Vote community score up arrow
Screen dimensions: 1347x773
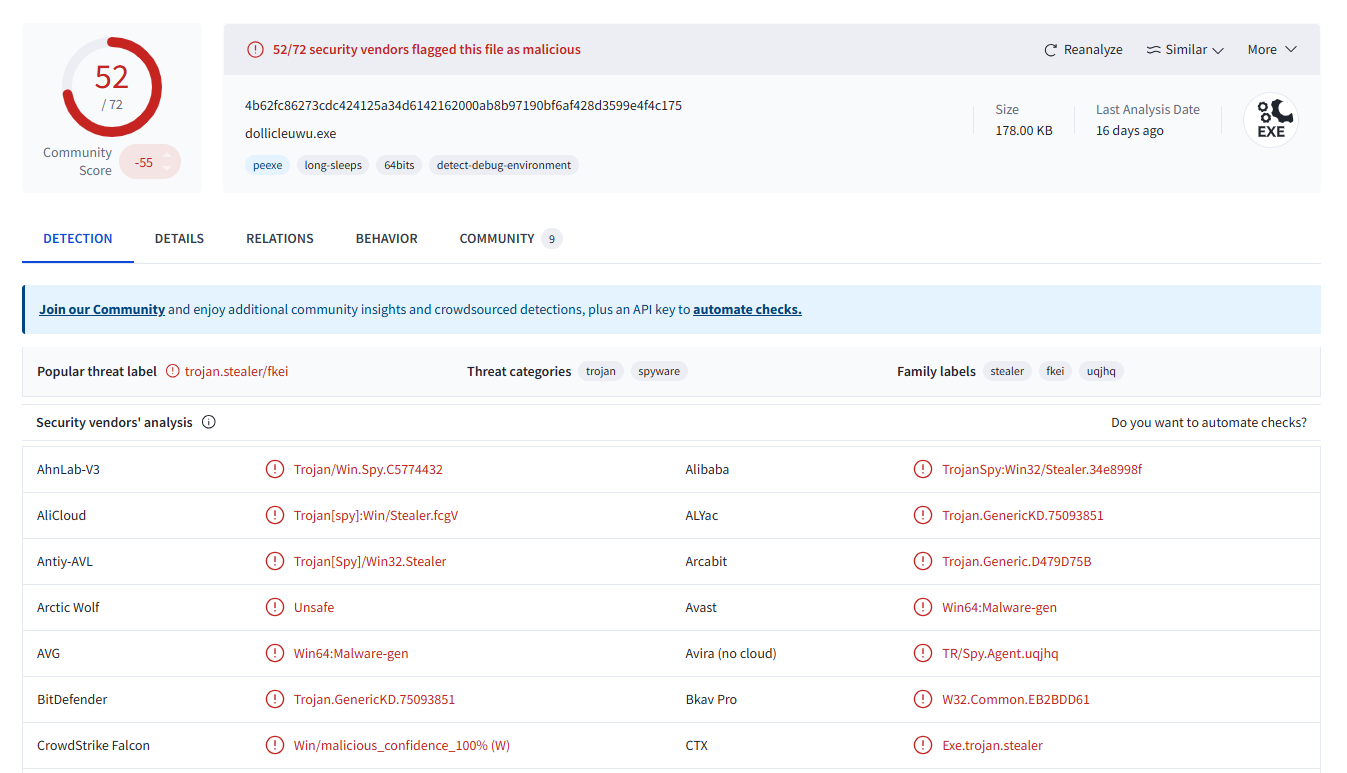pyautogui.click(x=166, y=156)
